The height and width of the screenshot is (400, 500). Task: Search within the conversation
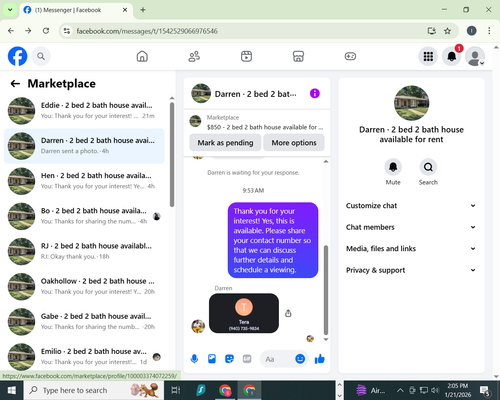point(428,167)
